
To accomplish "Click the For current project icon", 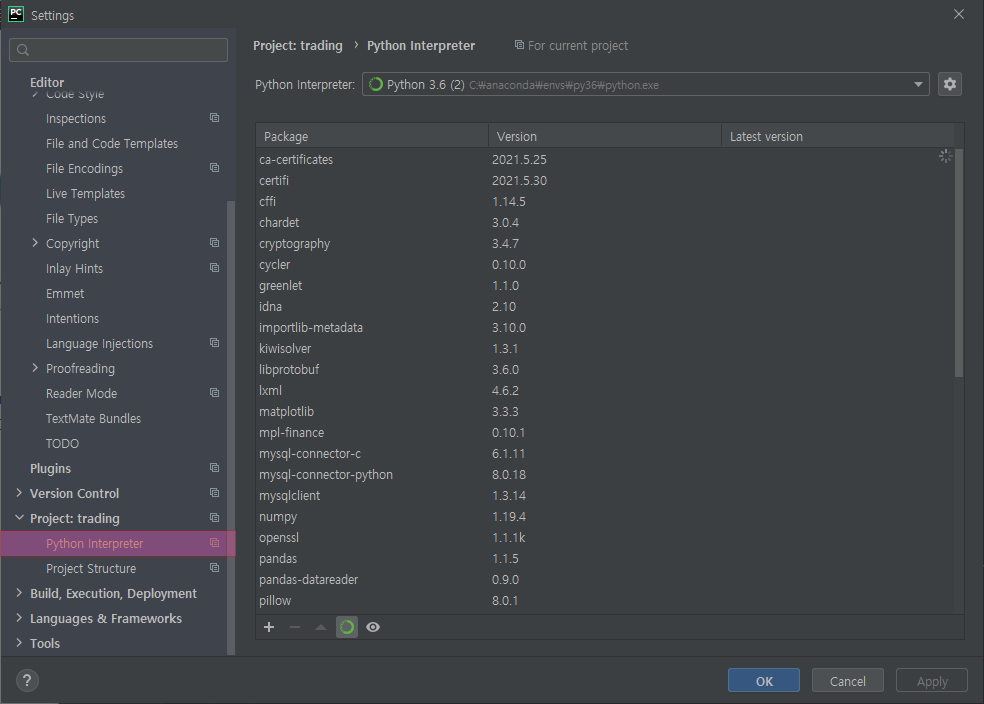I will (519, 45).
